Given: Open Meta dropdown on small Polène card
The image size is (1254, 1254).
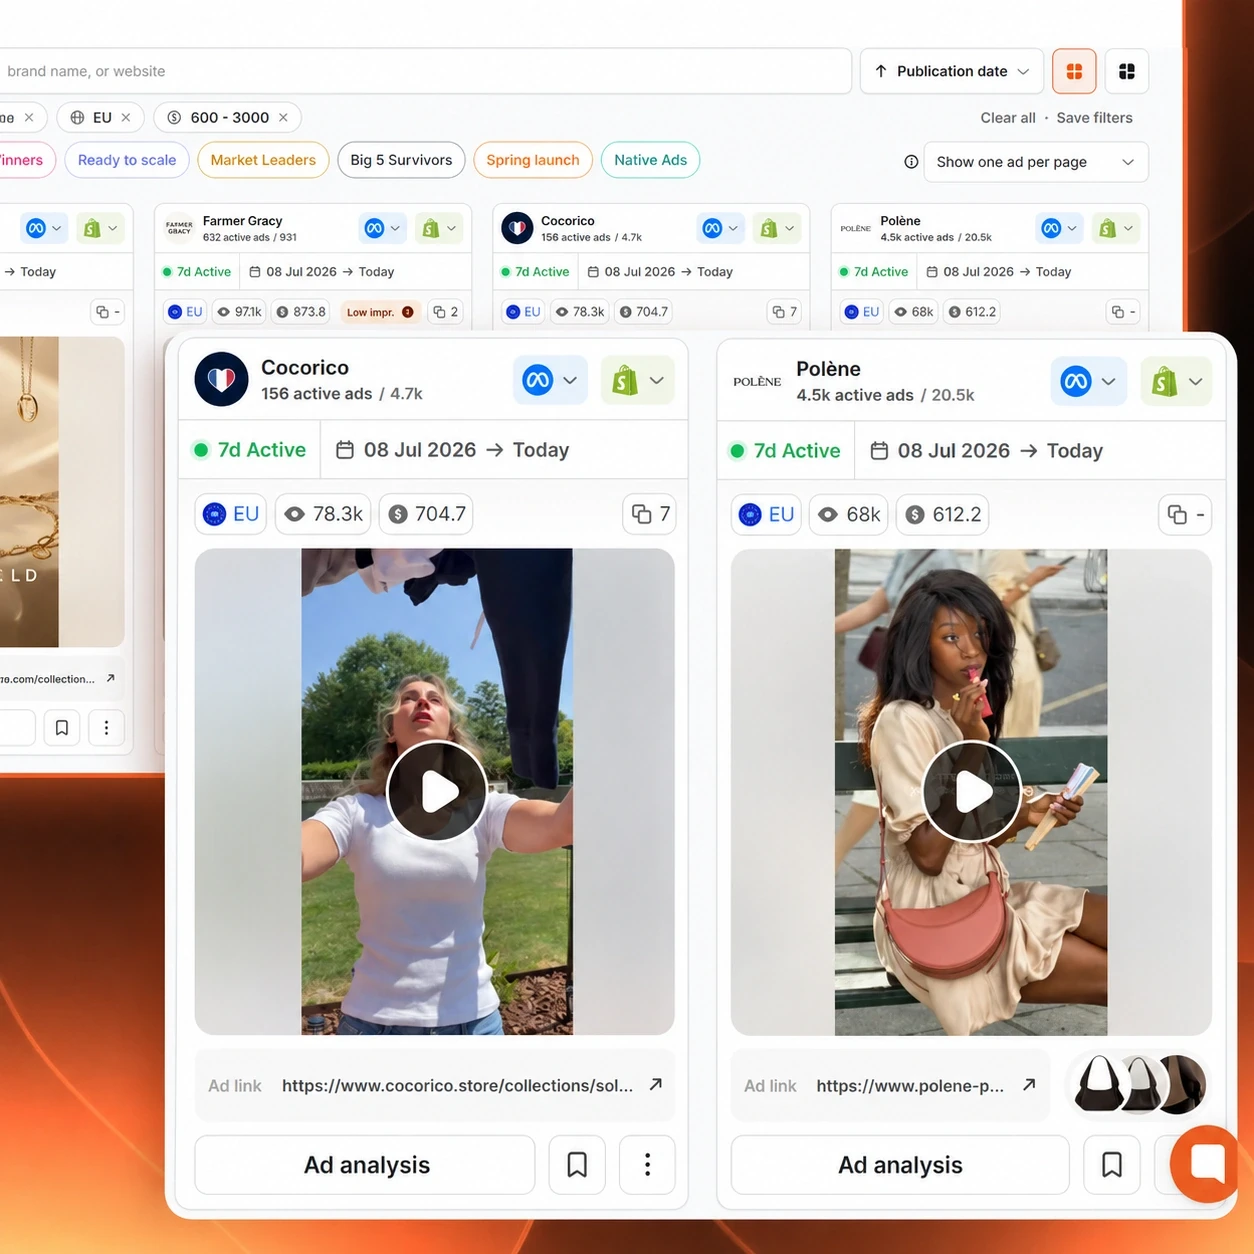Looking at the screenshot, I should click(1060, 228).
